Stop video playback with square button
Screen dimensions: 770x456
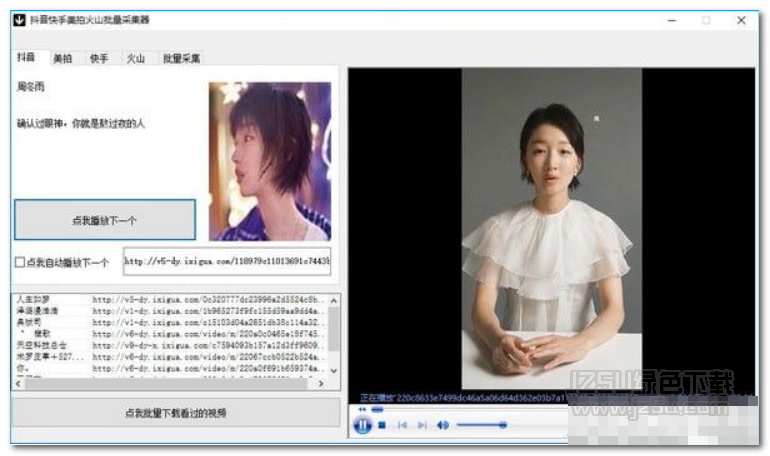pyautogui.click(x=382, y=425)
